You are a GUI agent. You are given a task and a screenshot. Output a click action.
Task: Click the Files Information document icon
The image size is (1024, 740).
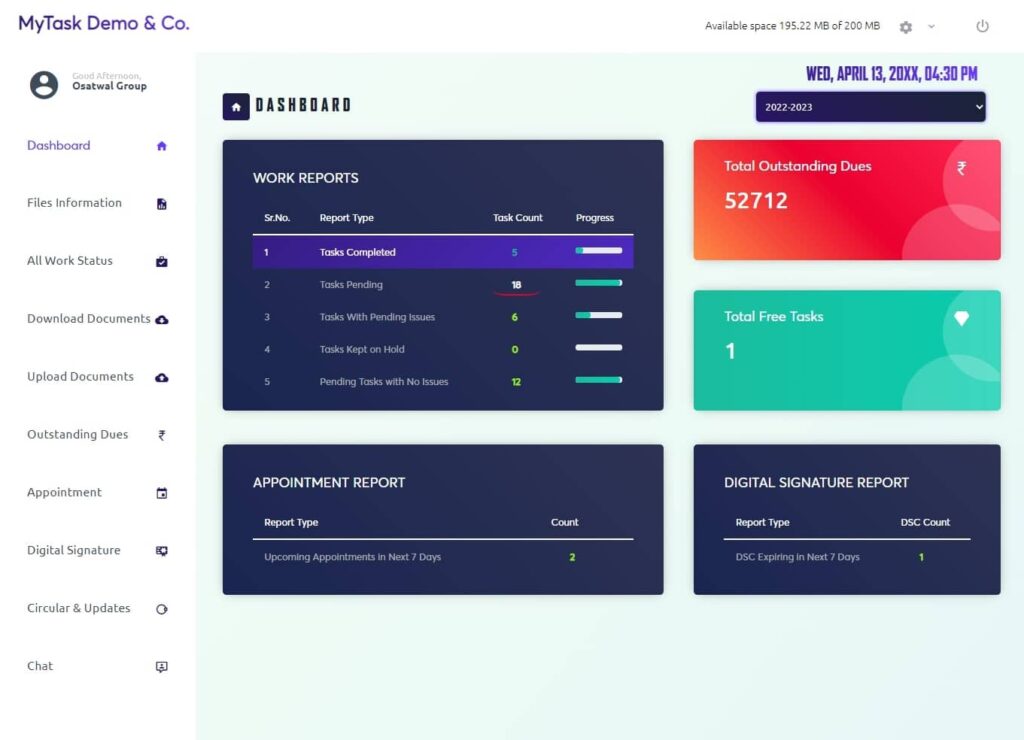[x=162, y=204]
